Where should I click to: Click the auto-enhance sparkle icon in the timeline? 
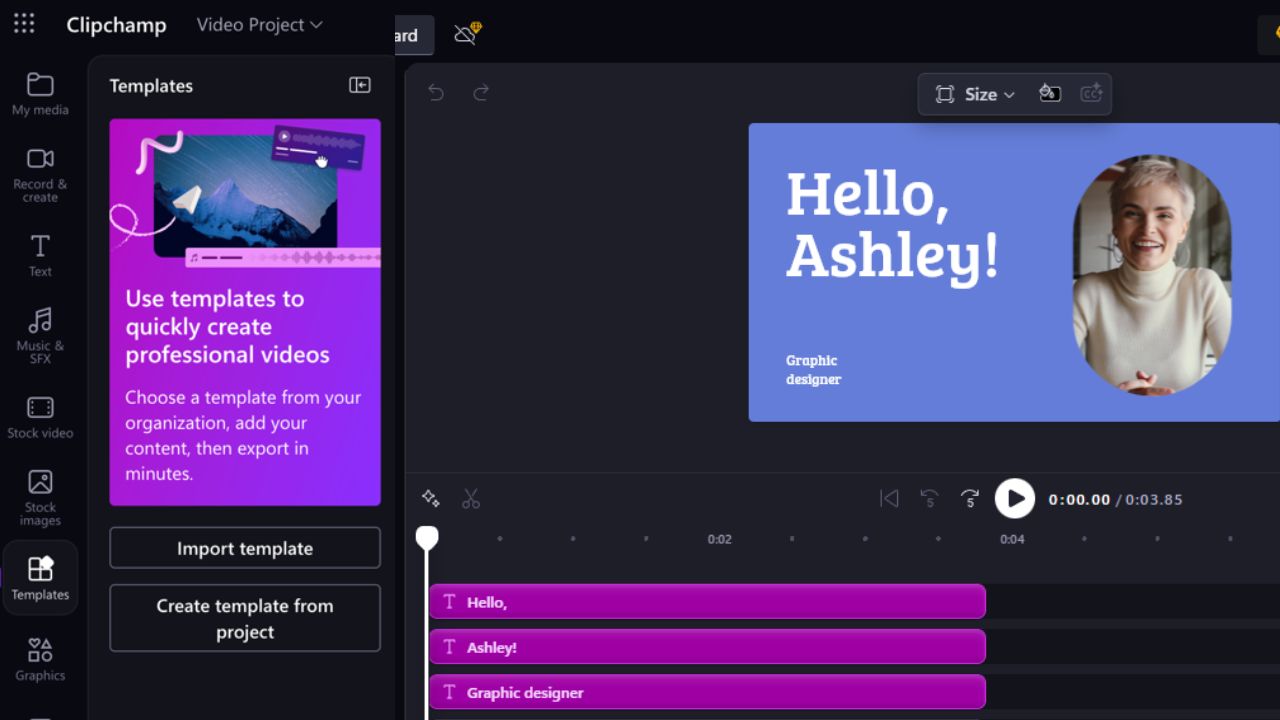pyautogui.click(x=430, y=497)
